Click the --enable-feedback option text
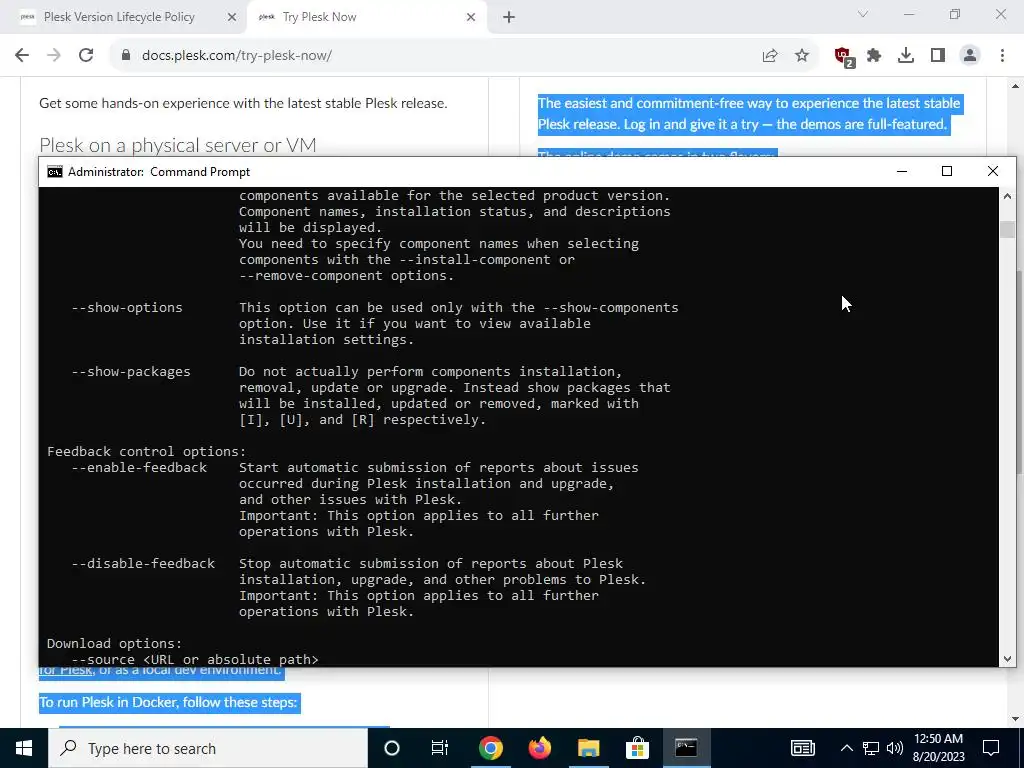The height and width of the screenshot is (768, 1024). (139, 468)
